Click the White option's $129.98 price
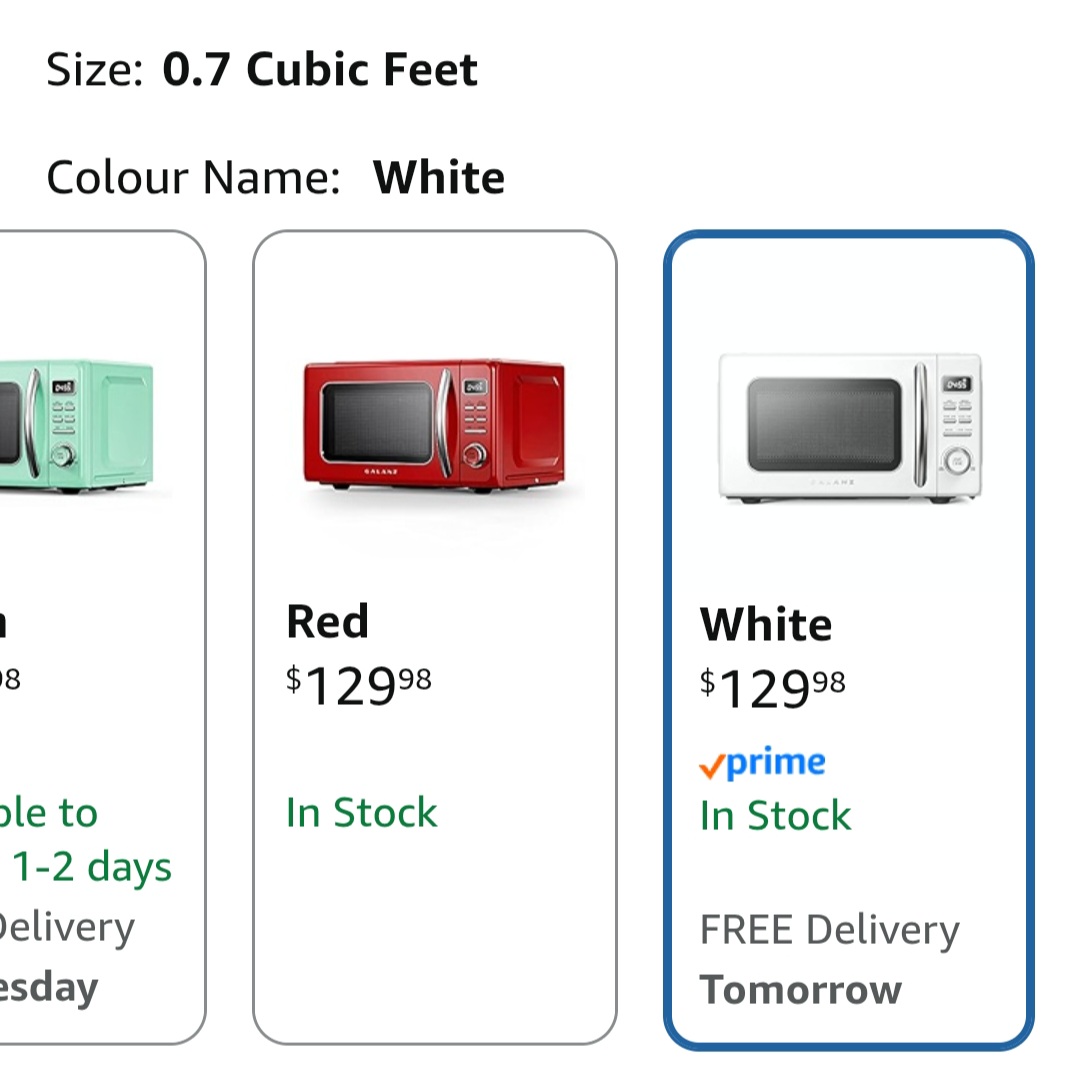 point(772,688)
